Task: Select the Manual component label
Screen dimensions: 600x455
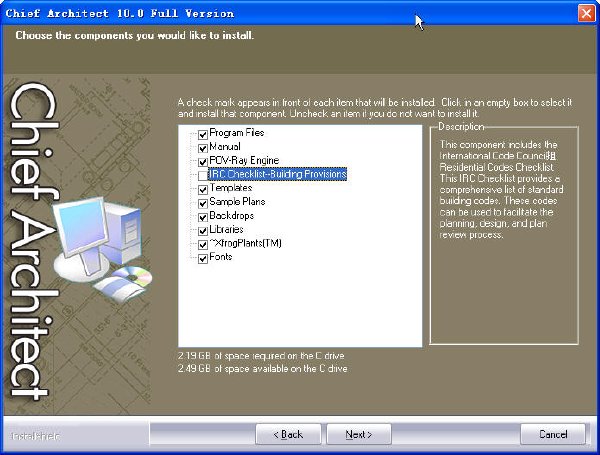Action: pos(225,147)
